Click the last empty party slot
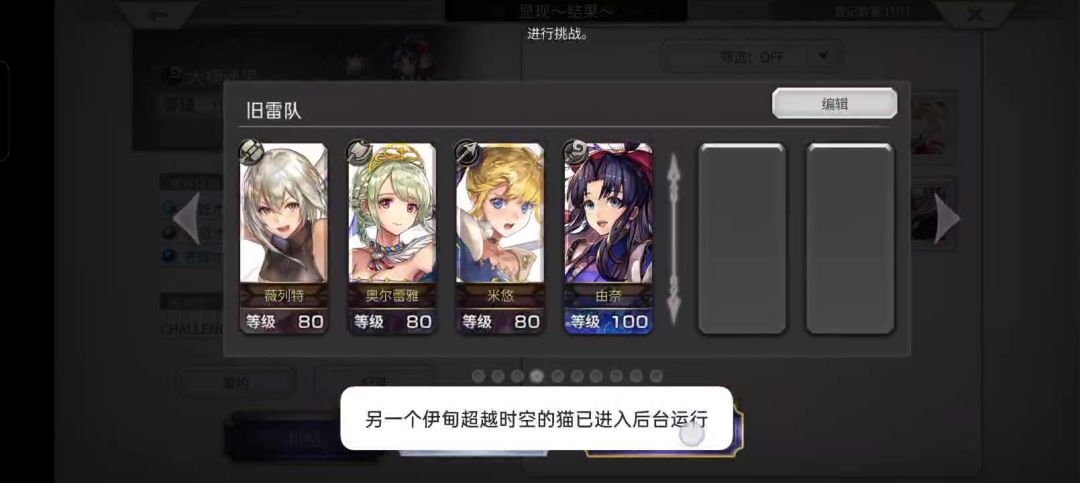Image resolution: width=1080 pixels, height=483 pixels. pyautogui.click(x=851, y=238)
